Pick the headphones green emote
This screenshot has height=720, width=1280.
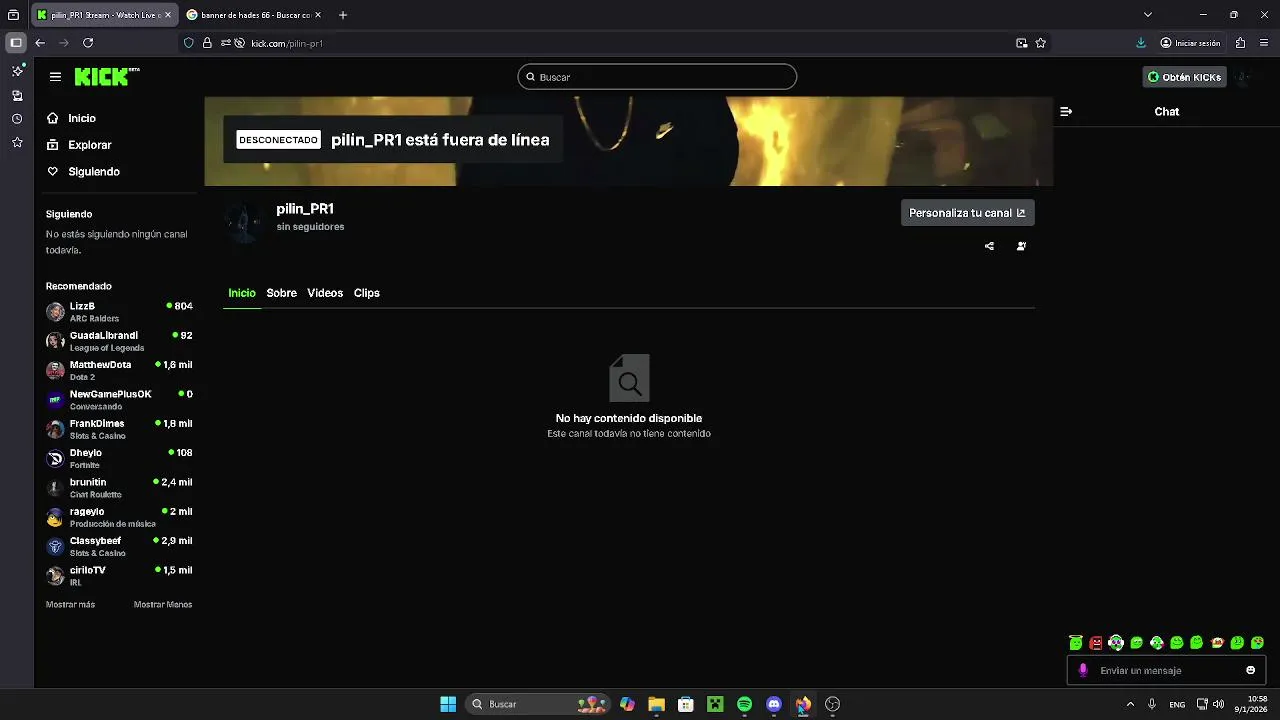(x=1116, y=643)
